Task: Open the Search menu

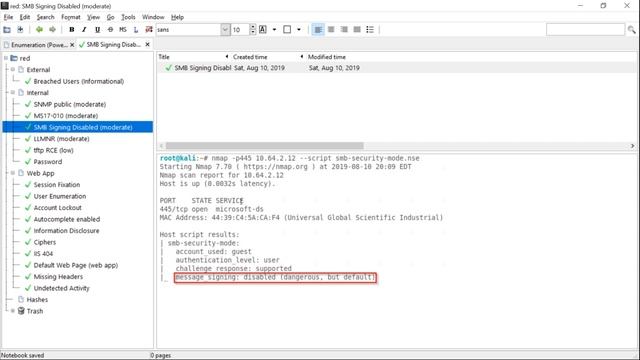Action: [x=45, y=17]
